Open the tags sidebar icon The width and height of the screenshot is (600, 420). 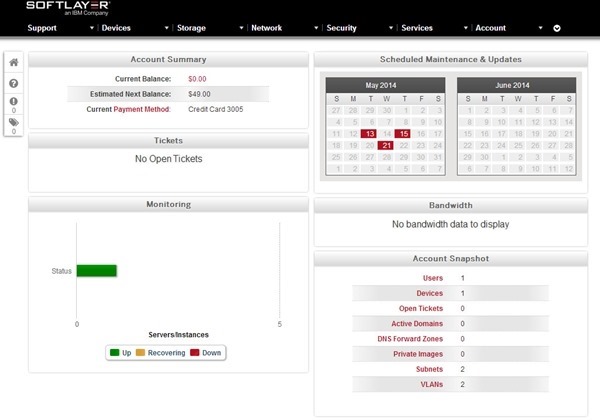[14, 122]
